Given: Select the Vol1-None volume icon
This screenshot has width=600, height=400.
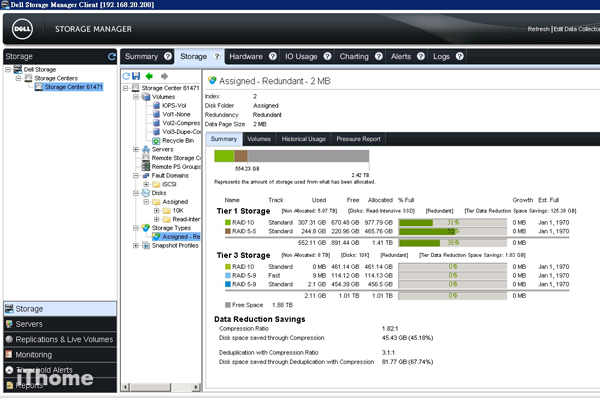Looking at the screenshot, I should [x=156, y=114].
